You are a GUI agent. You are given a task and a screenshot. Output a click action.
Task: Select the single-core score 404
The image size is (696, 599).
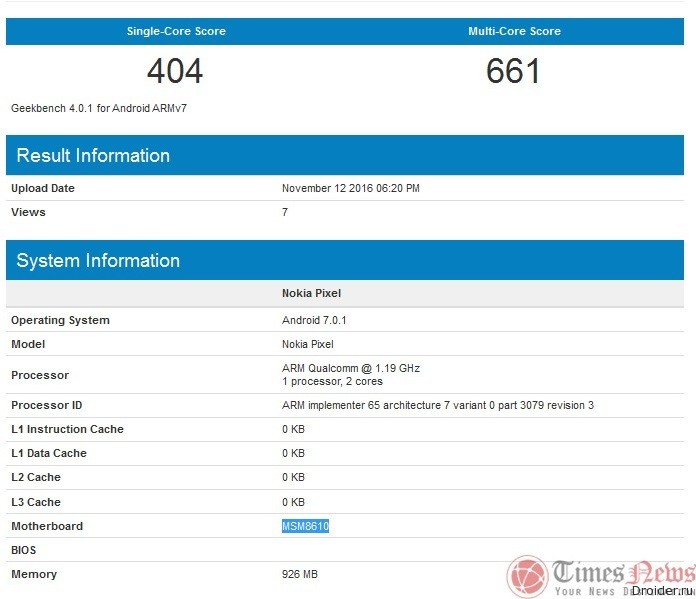coord(175,71)
